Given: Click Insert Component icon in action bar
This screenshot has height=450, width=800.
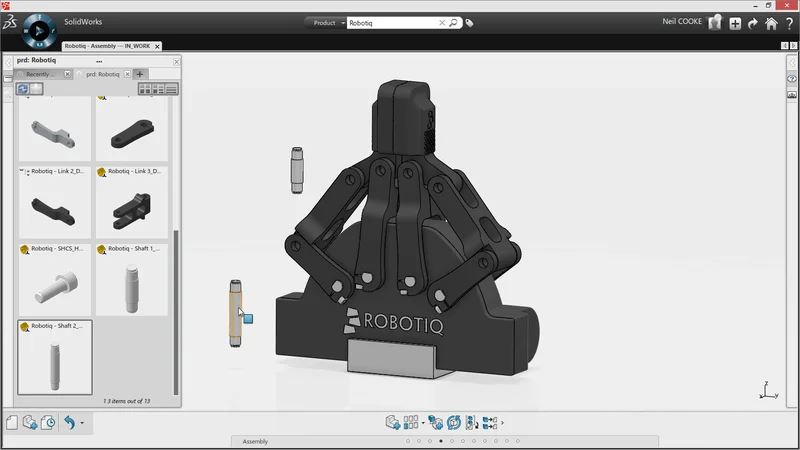Looking at the screenshot, I should (x=392, y=422).
